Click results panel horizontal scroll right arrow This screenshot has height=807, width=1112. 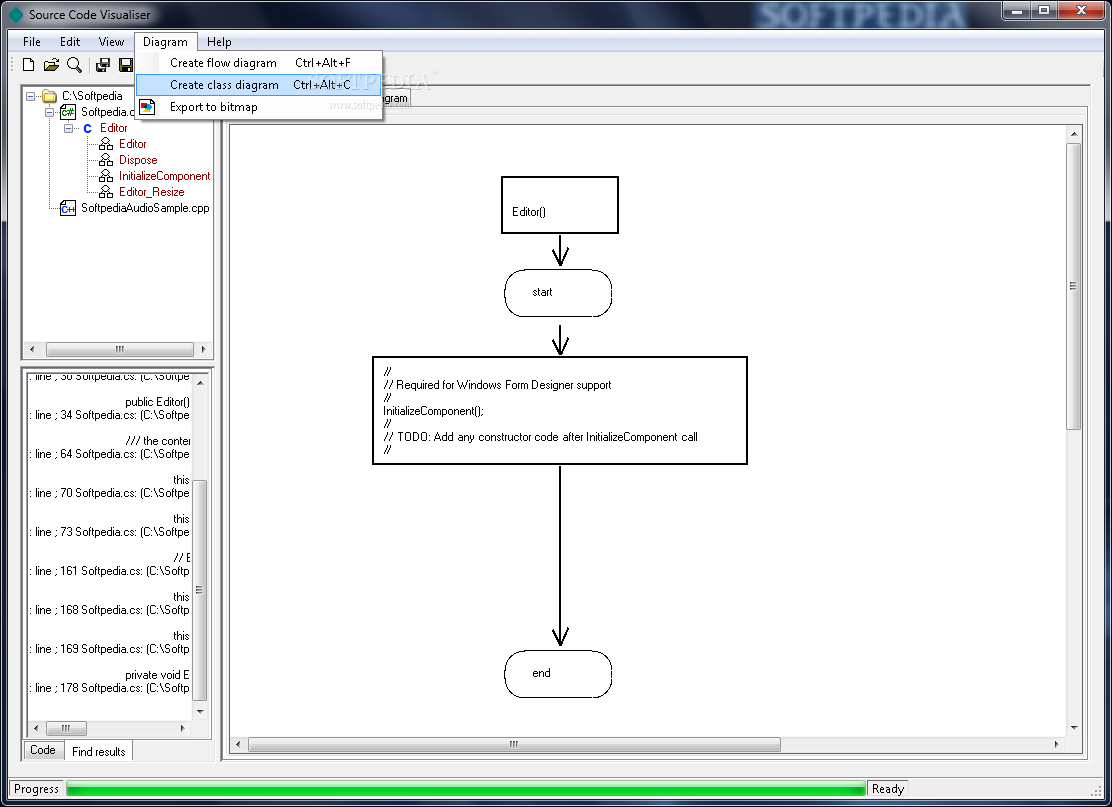(182, 728)
